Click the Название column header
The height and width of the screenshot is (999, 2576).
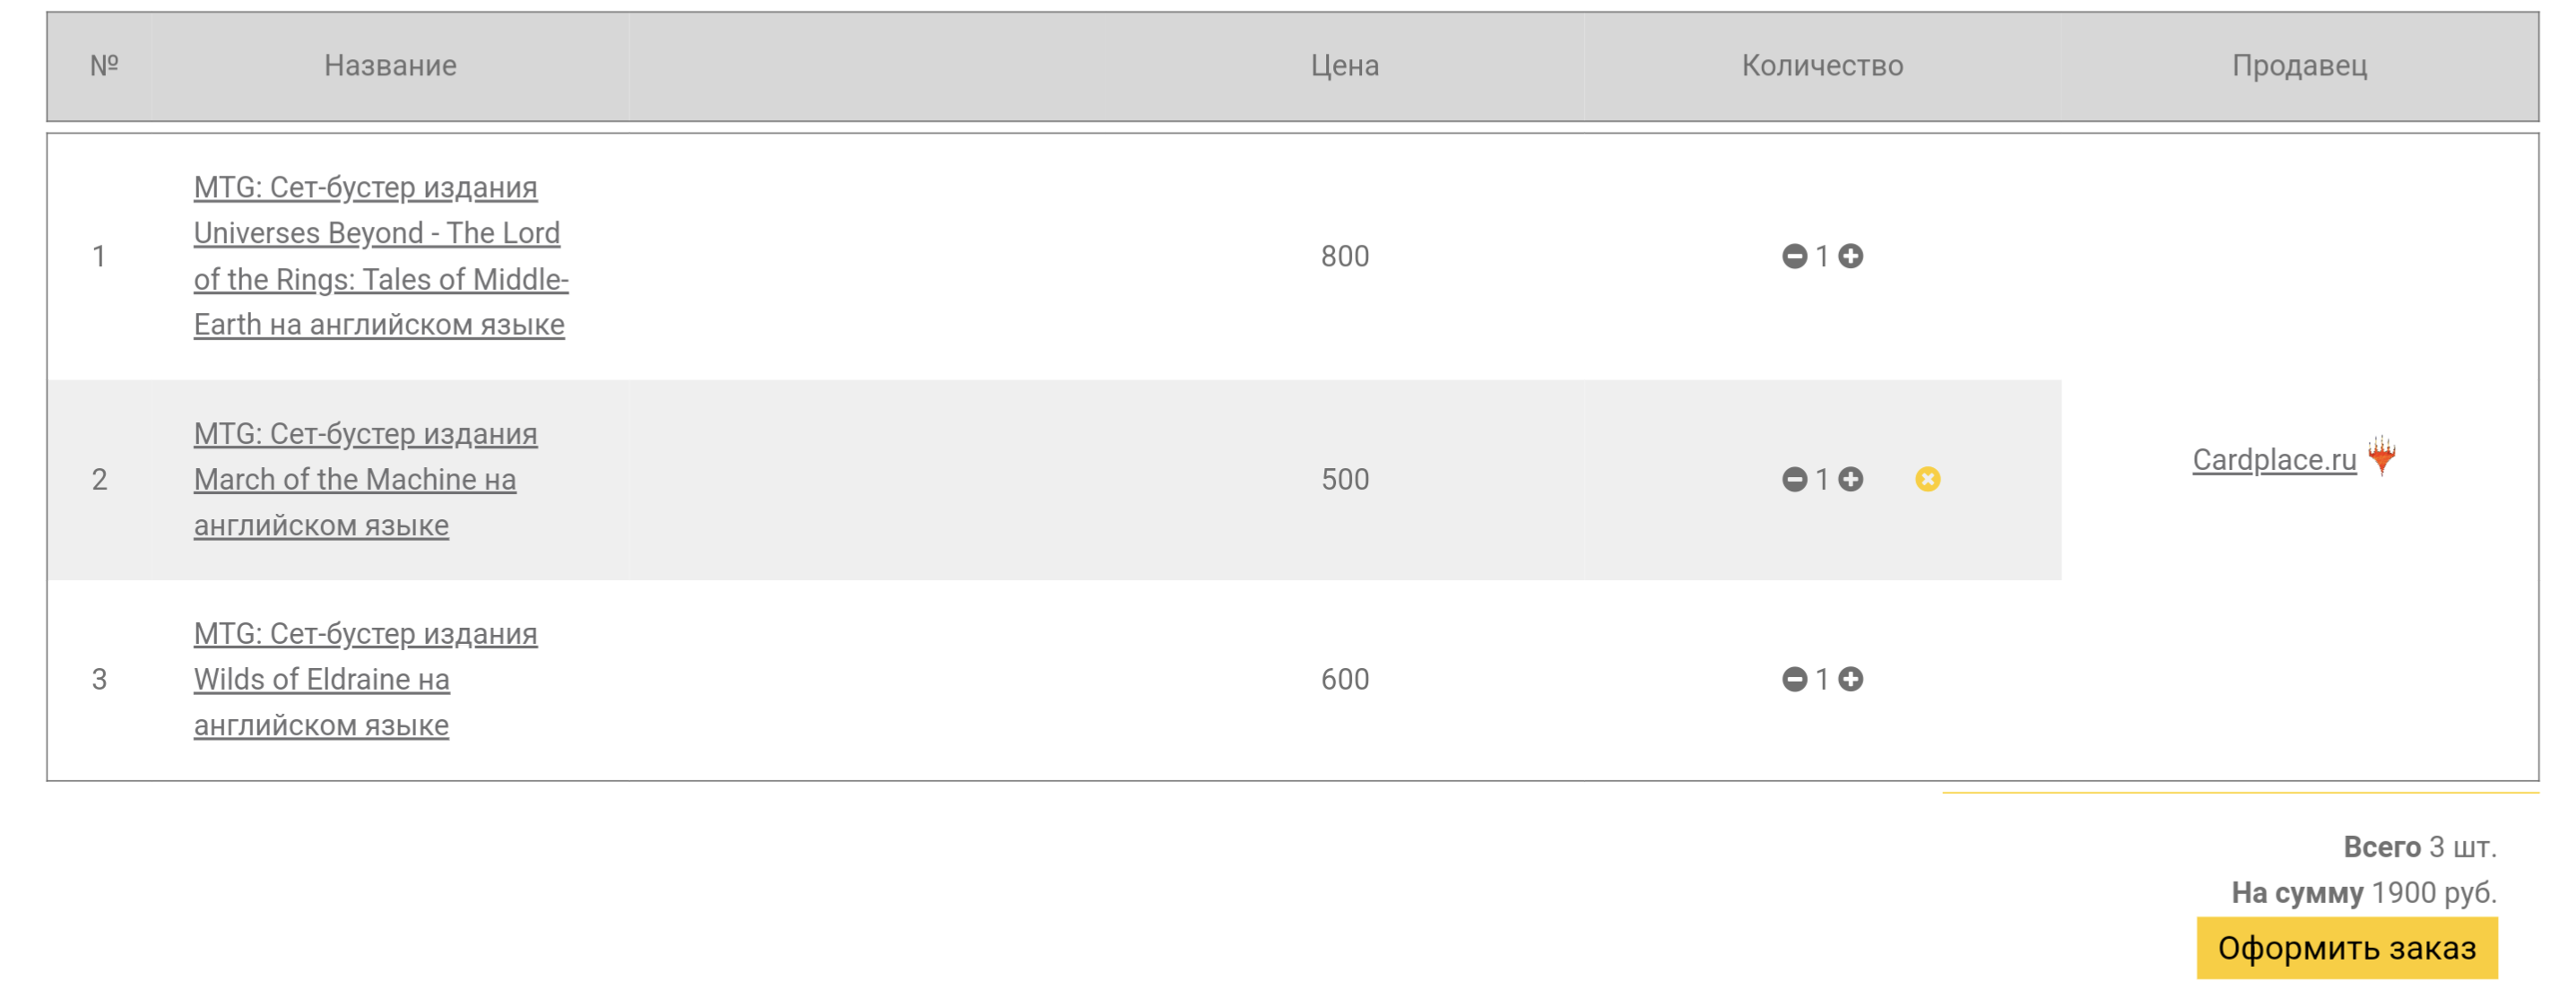tap(390, 66)
